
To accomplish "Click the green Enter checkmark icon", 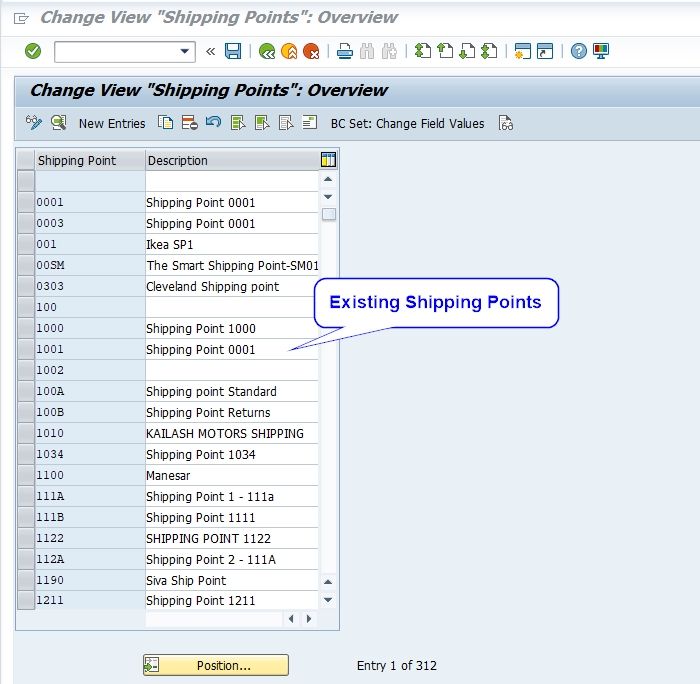I will 33,51.
